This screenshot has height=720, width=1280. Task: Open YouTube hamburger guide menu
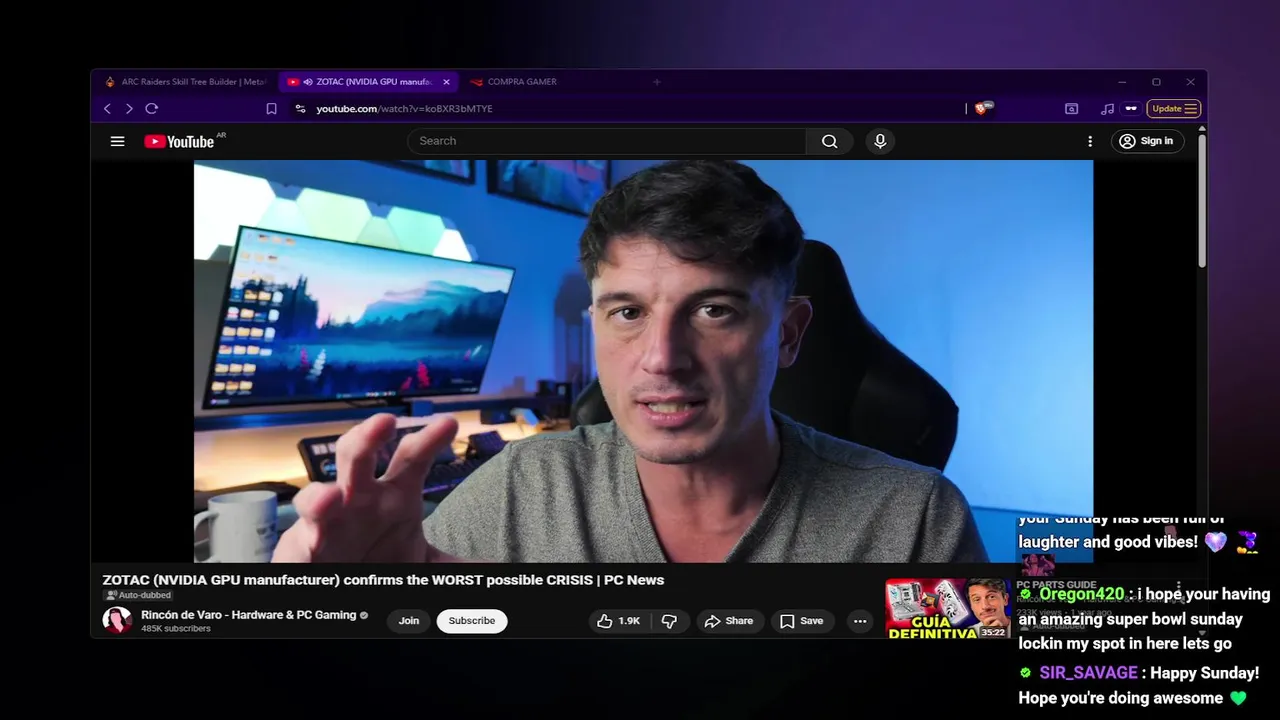pyautogui.click(x=117, y=141)
